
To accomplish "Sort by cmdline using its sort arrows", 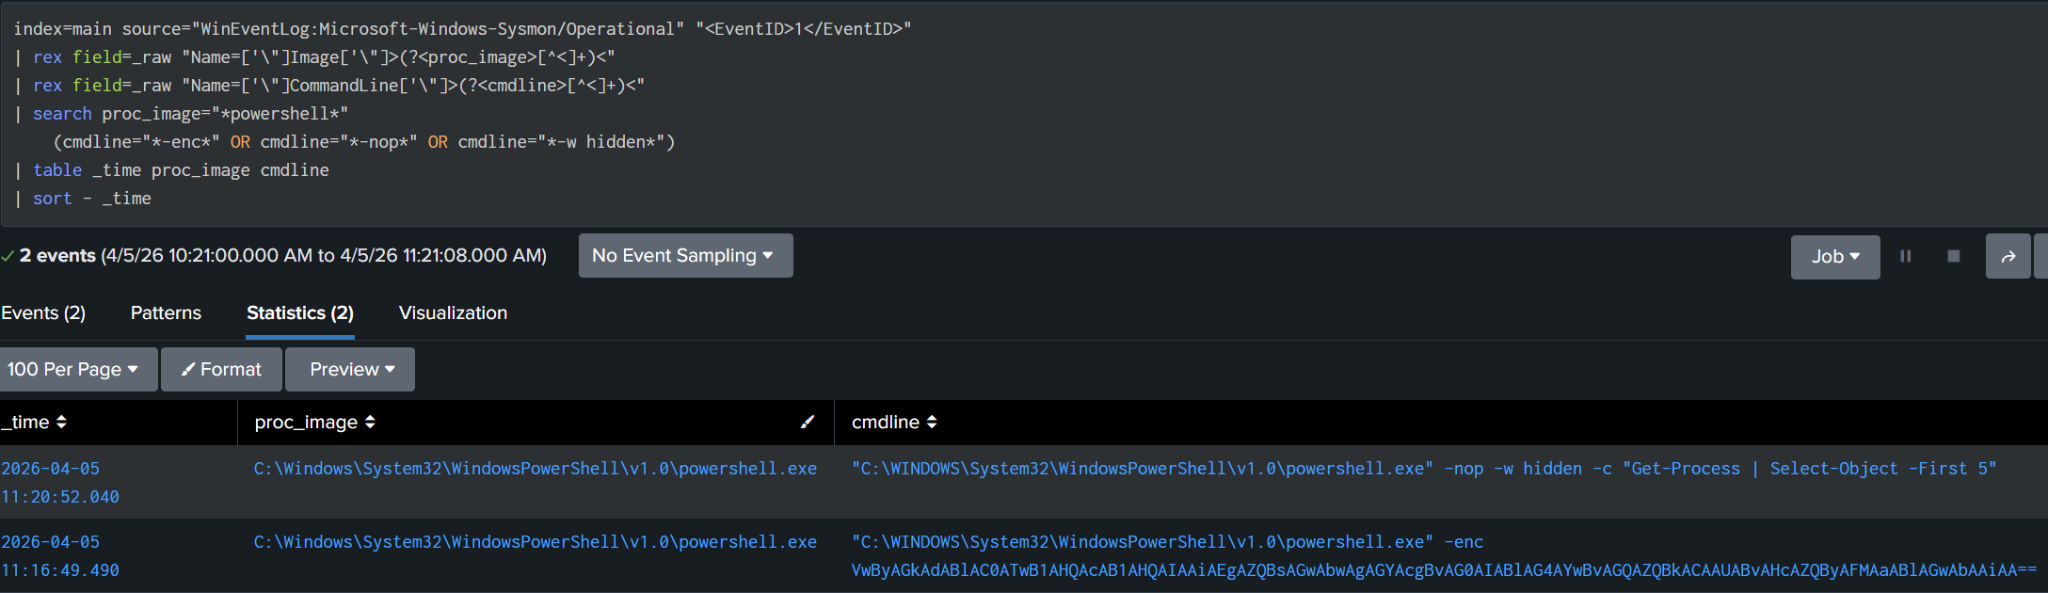I will pos(932,422).
